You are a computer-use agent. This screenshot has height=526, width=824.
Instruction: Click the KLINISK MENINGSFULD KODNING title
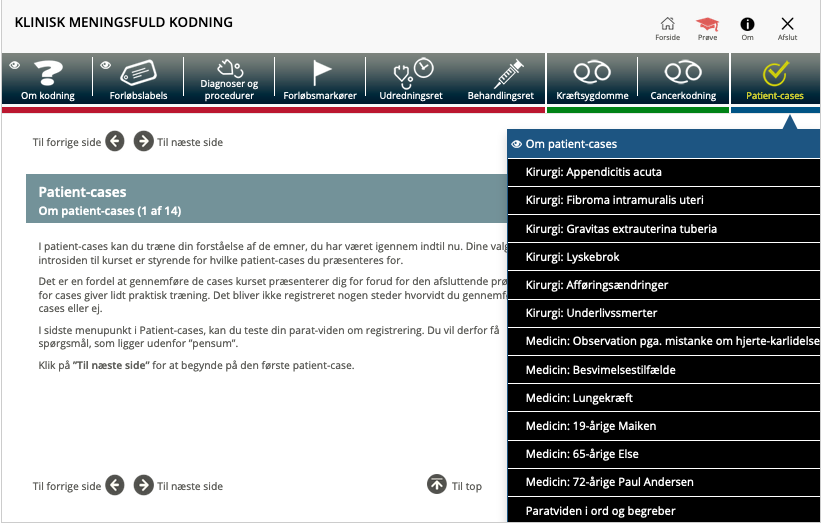(123, 23)
